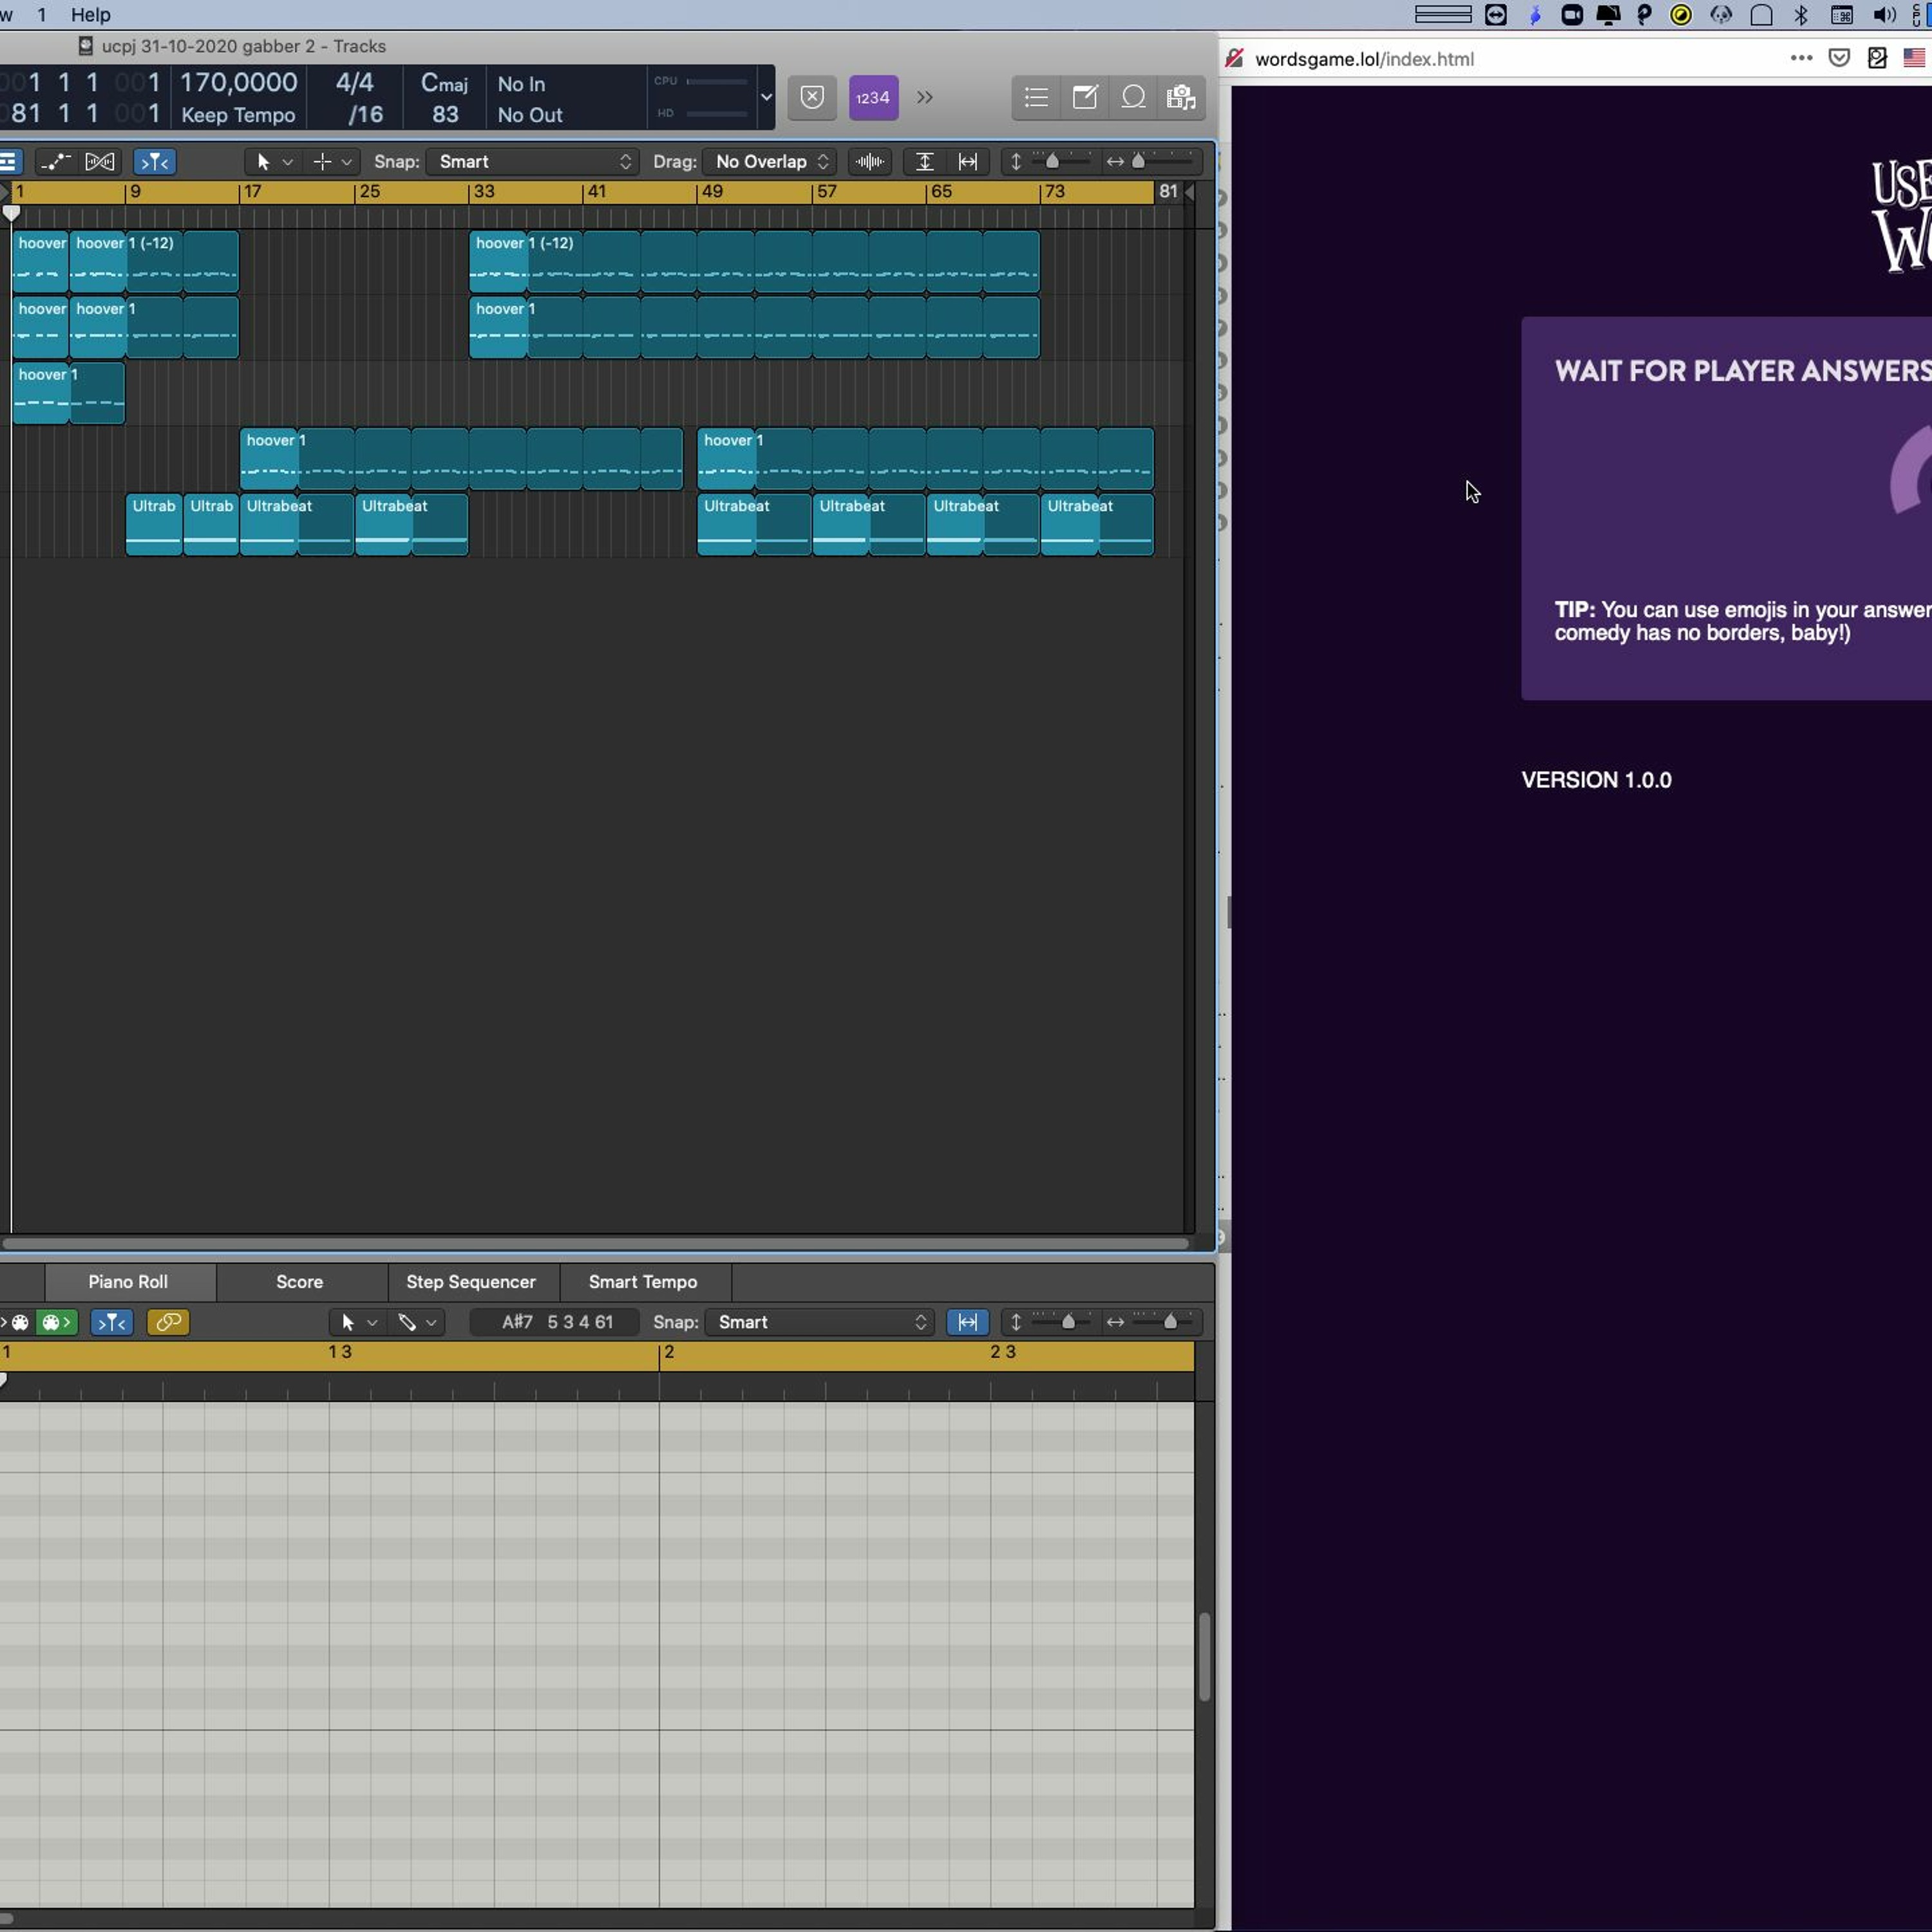Screen dimensions: 1932x1932
Task: Open the Zoom menu bar icon
Action: pos(1571,14)
